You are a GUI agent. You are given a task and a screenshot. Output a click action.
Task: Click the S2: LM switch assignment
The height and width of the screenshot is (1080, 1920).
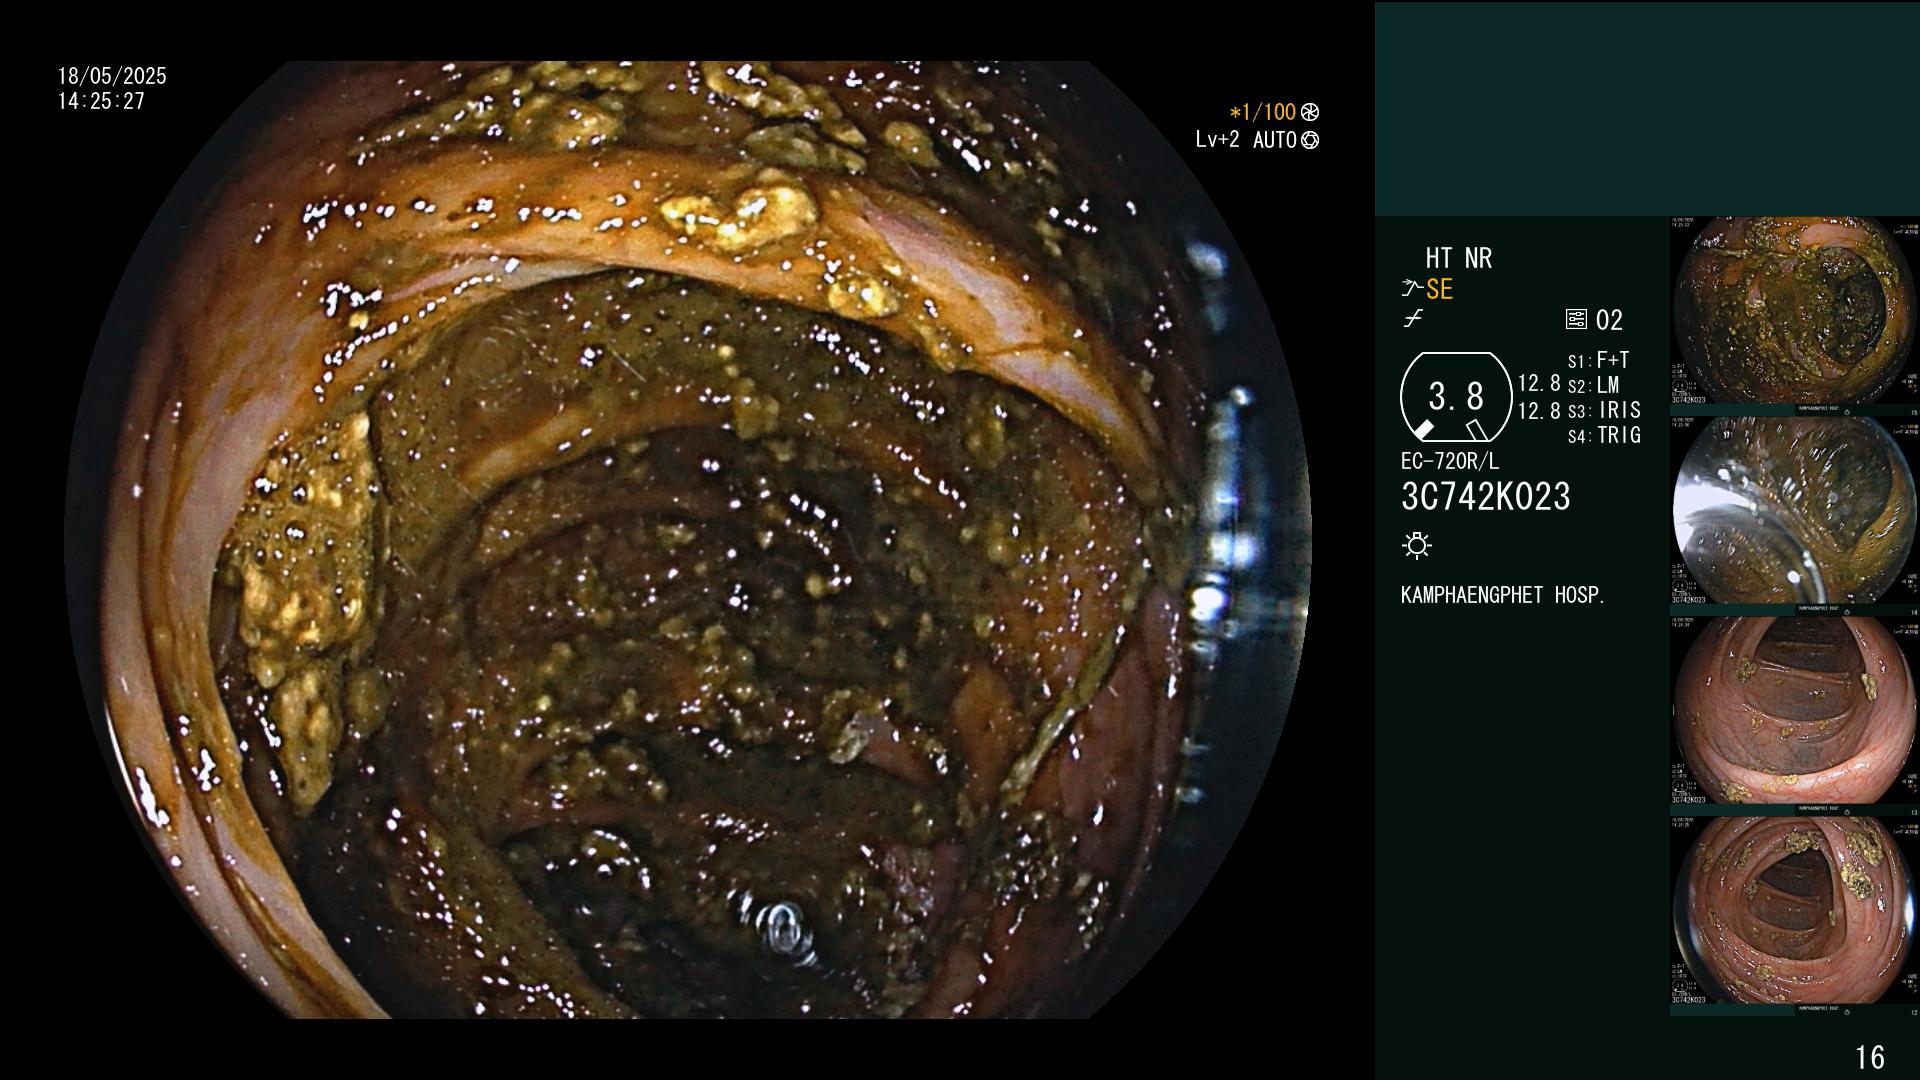coord(1593,385)
